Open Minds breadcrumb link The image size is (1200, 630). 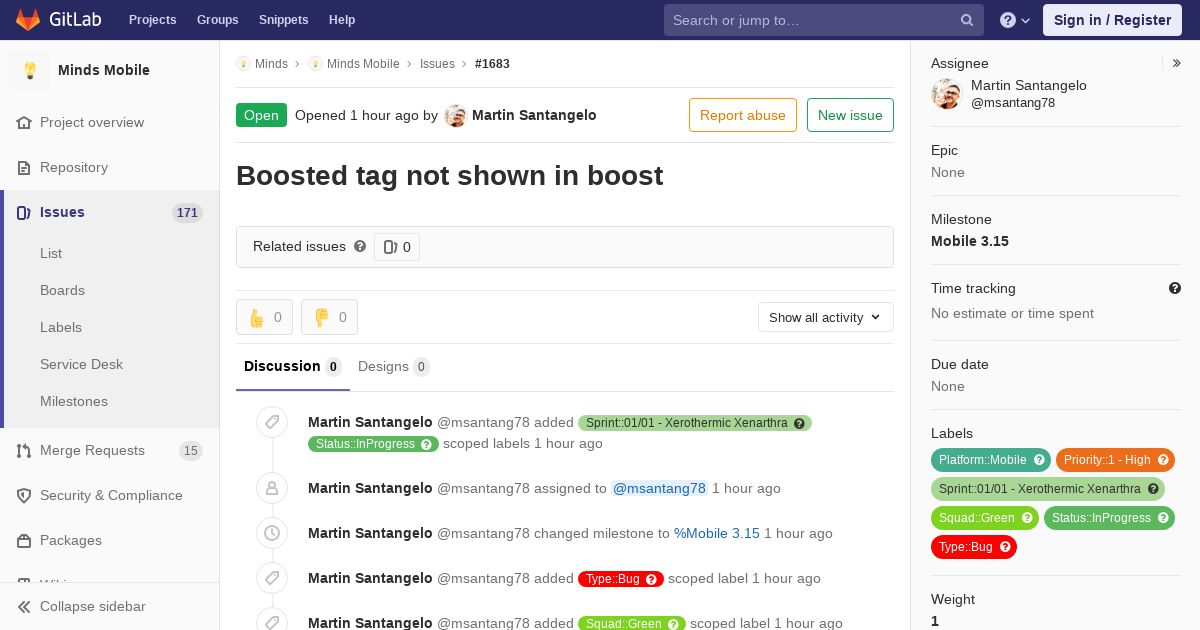click(271, 63)
